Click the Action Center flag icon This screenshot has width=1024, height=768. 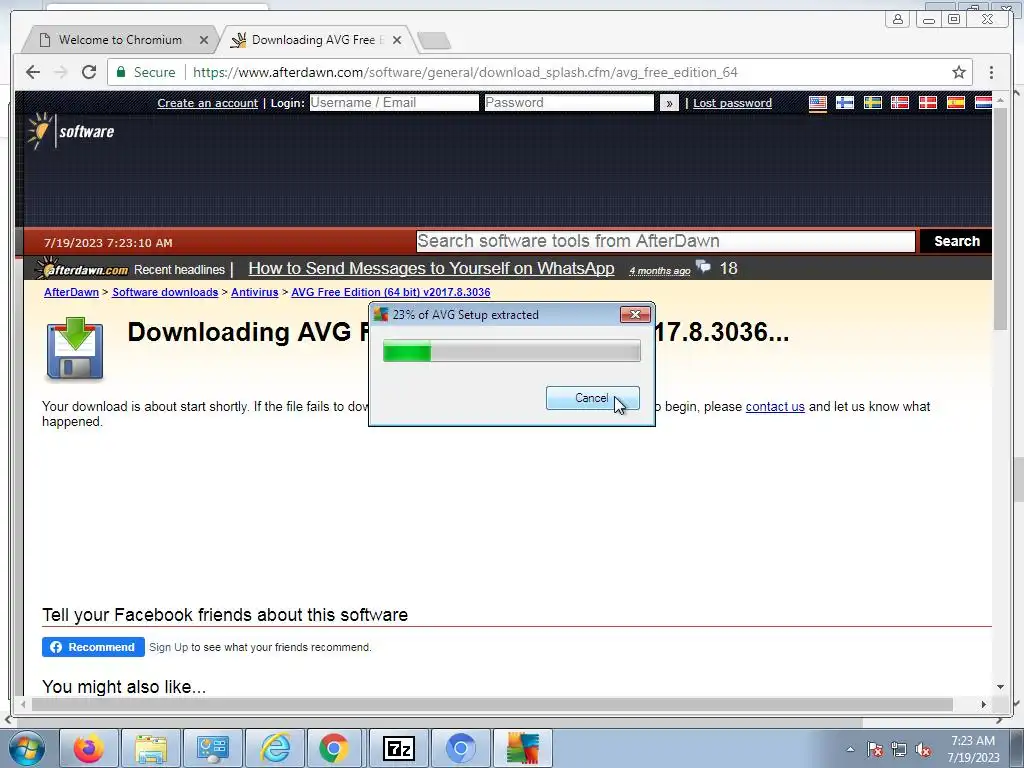click(x=874, y=749)
